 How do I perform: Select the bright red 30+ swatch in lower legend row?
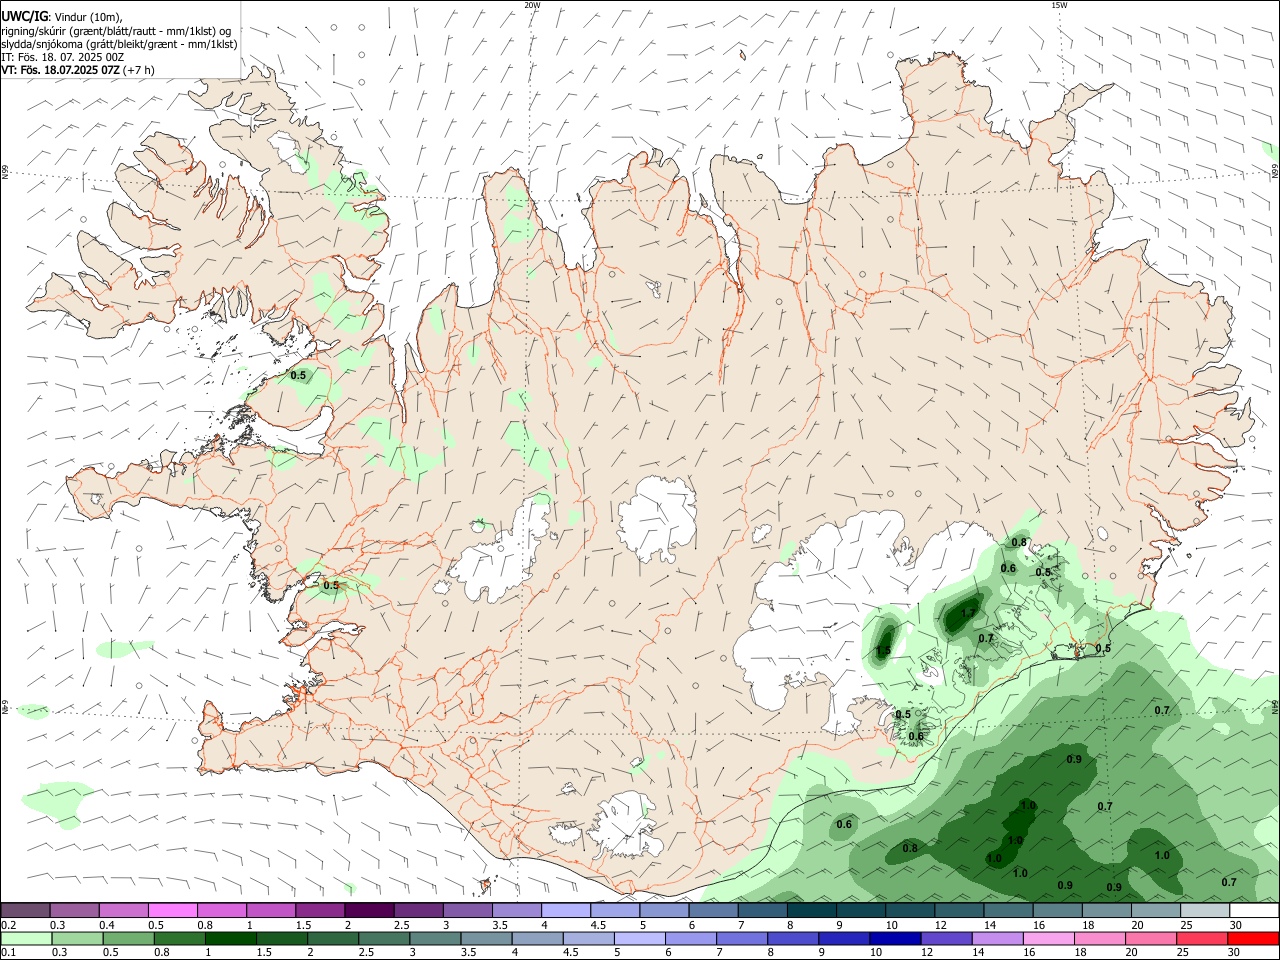1252,939
